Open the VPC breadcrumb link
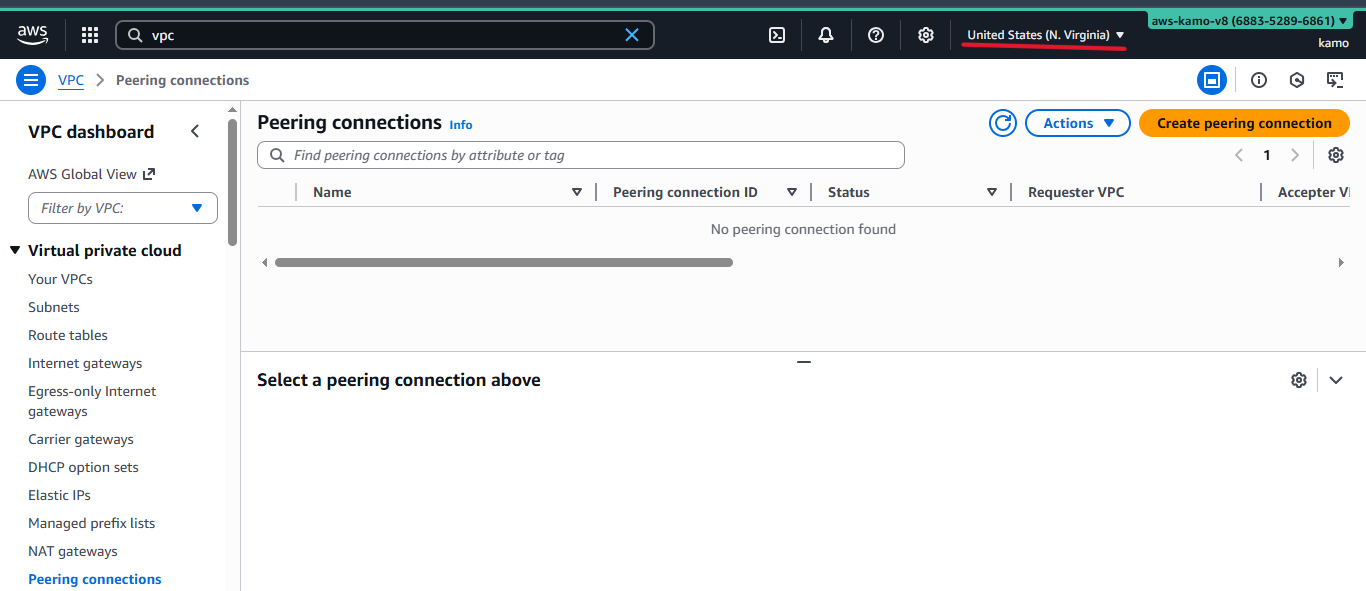Screen dimensions: 1366x591 pyautogui.click(x=70, y=80)
